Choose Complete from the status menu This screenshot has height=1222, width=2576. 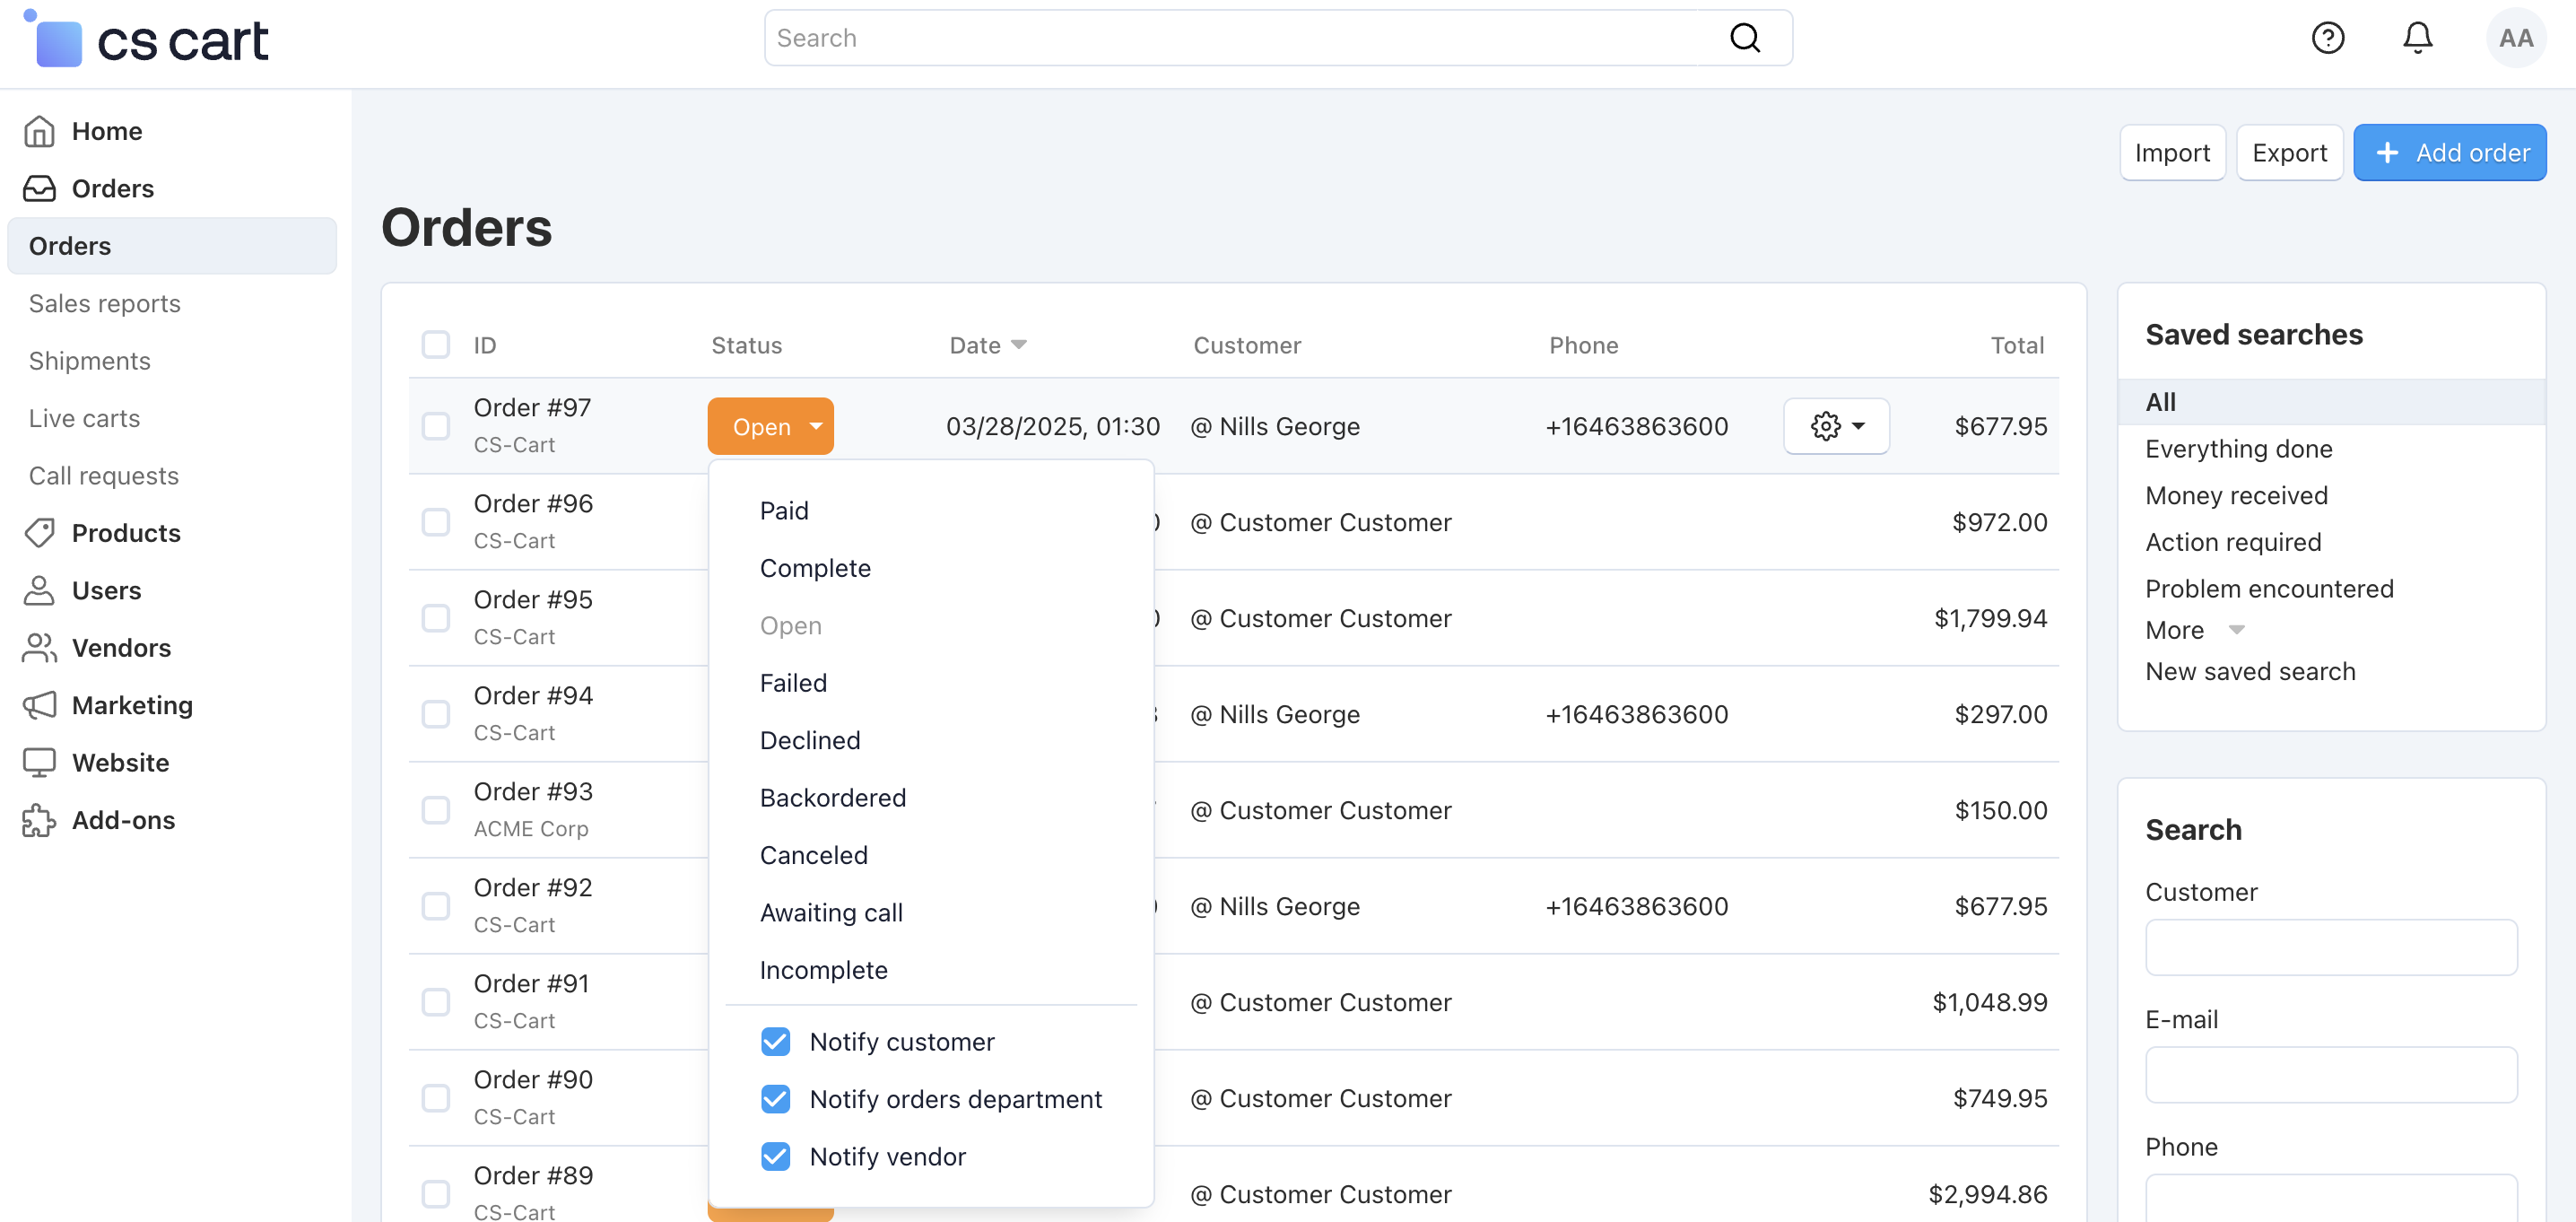click(x=815, y=568)
